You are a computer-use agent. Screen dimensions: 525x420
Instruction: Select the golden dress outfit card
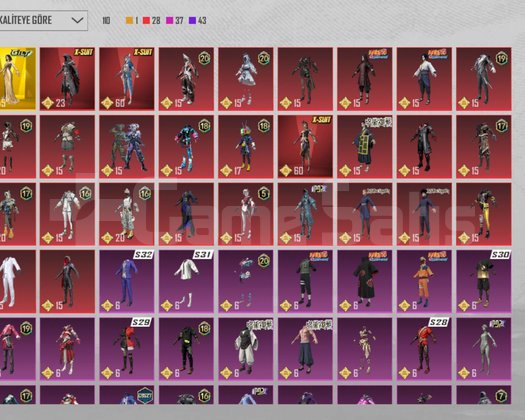click(17, 79)
